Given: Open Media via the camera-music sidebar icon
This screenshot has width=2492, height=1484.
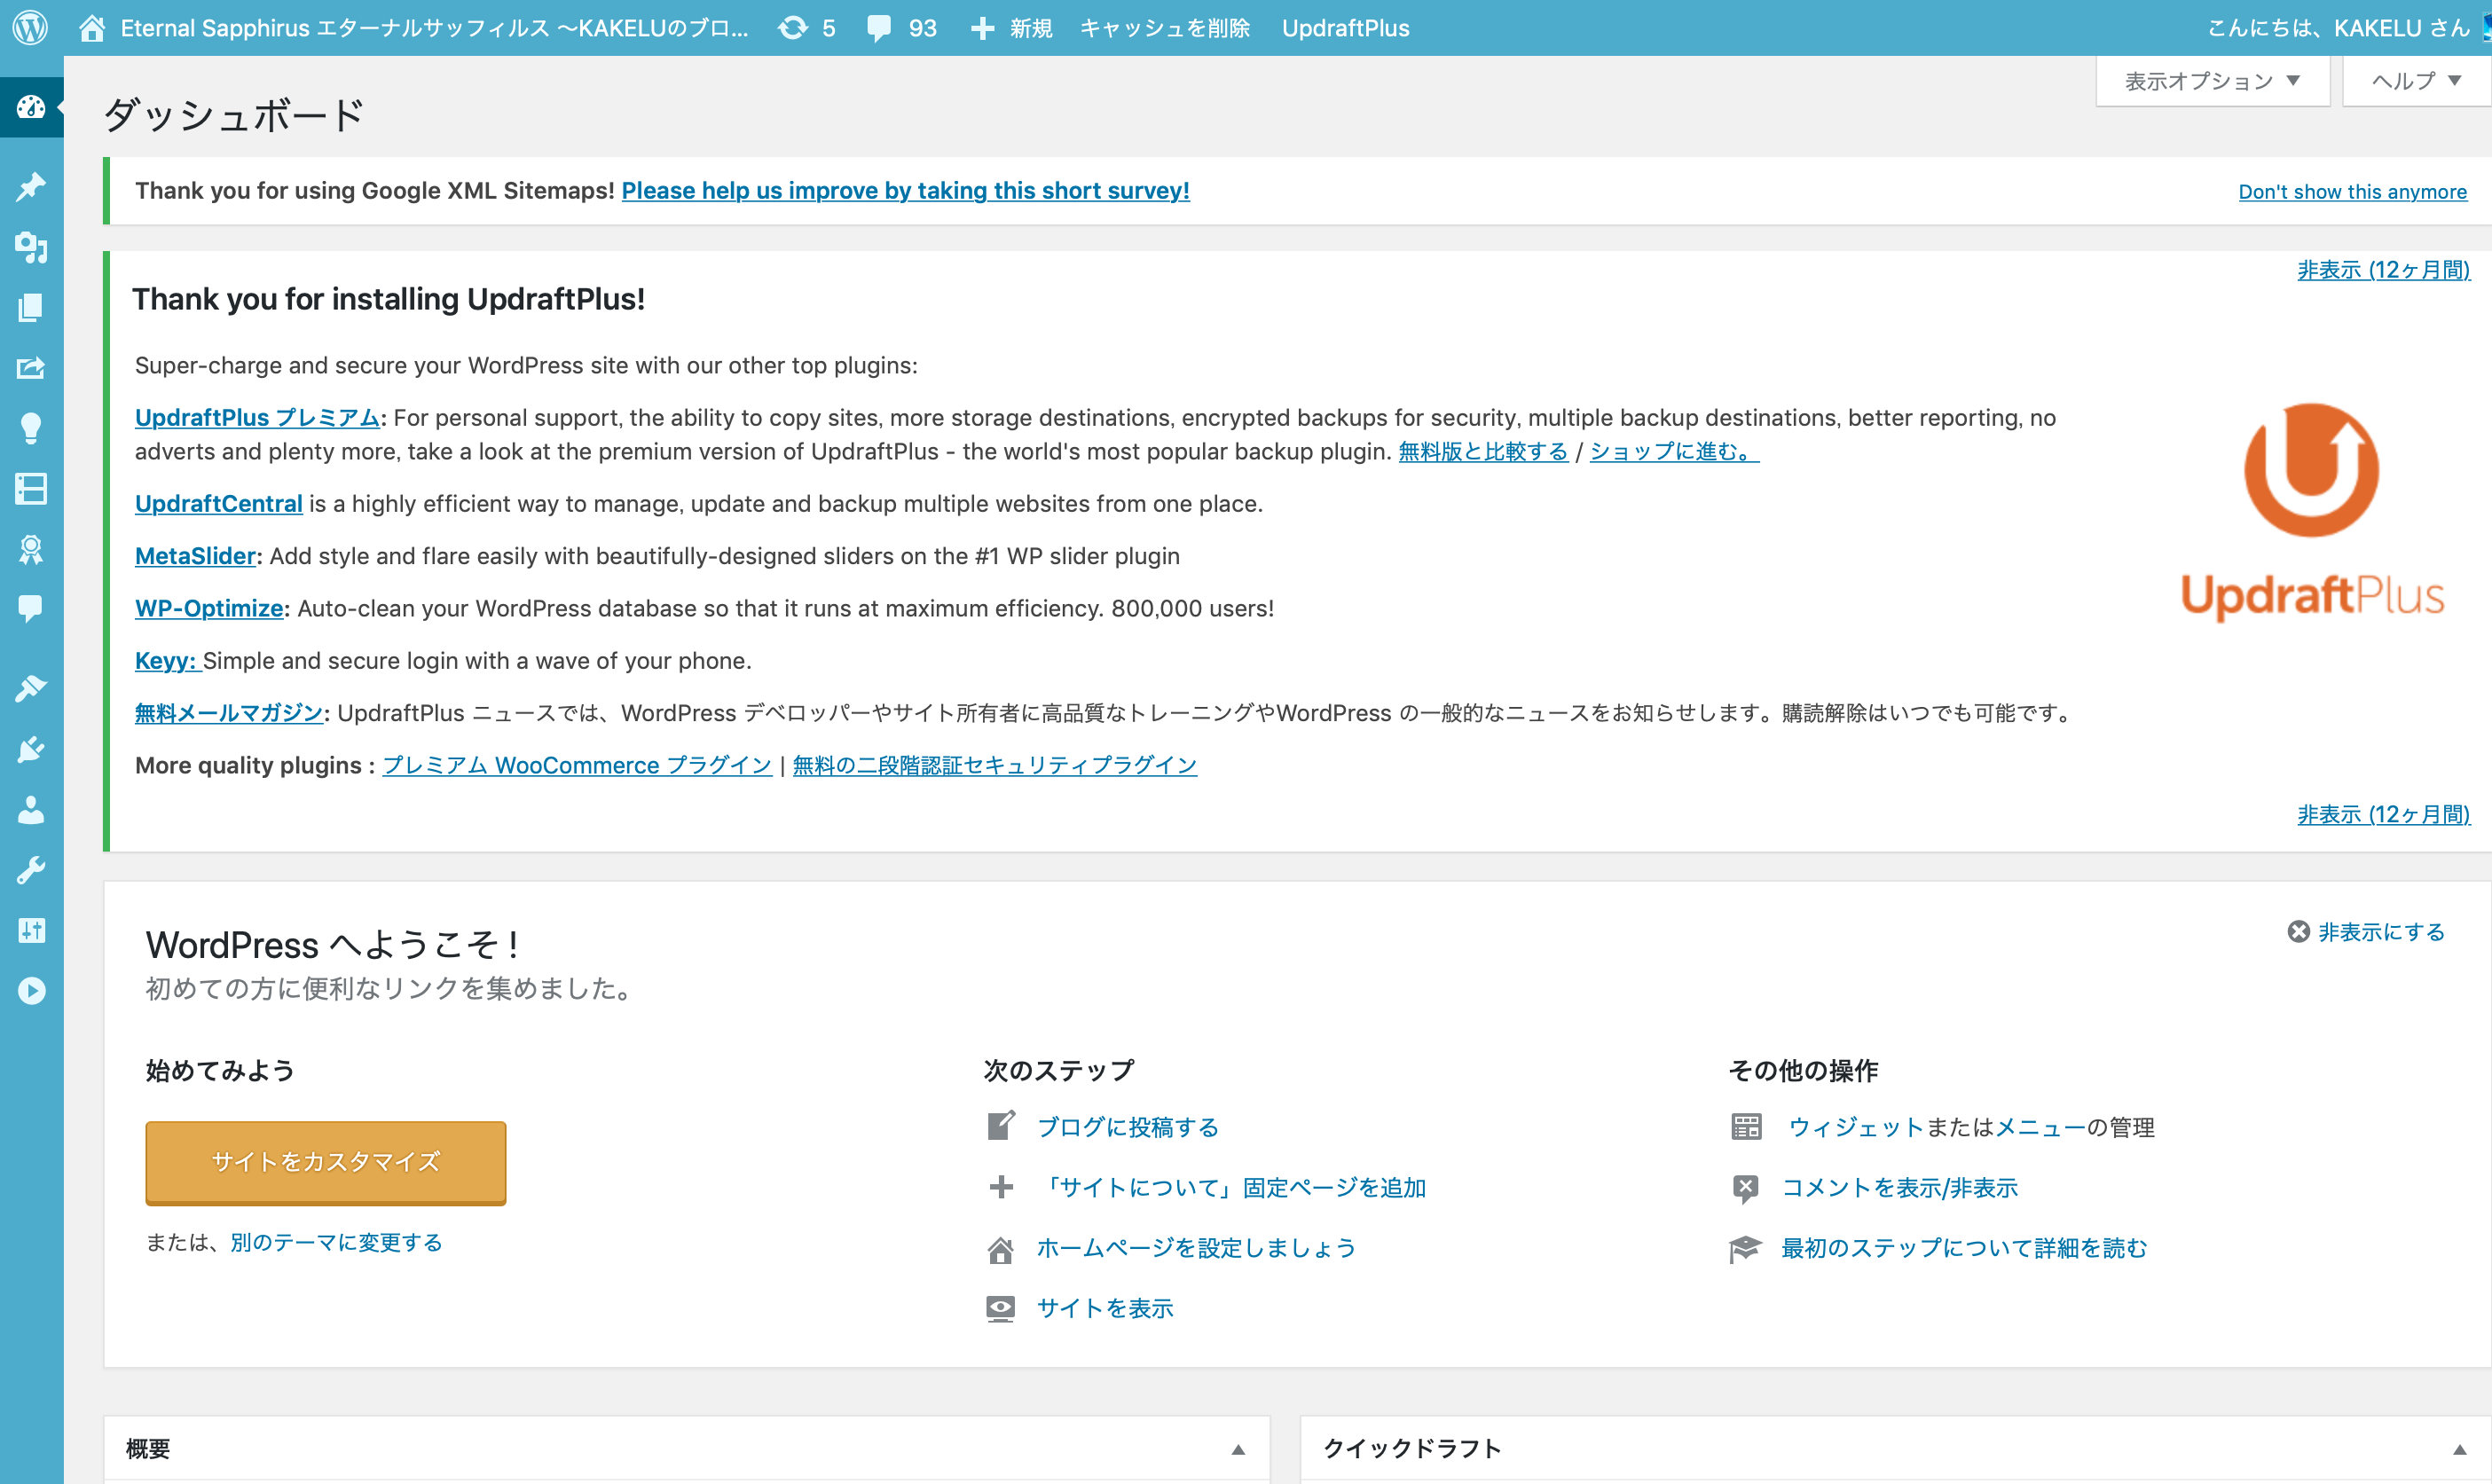Looking at the screenshot, I should [x=31, y=247].
